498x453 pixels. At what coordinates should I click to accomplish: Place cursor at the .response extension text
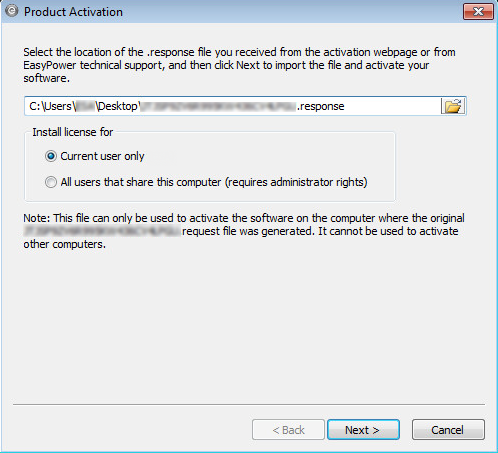point(321,106)
